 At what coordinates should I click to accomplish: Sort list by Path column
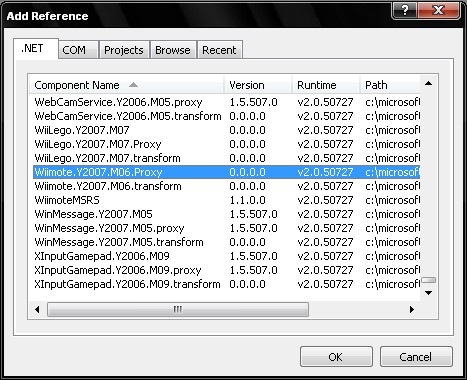[390, 85]
